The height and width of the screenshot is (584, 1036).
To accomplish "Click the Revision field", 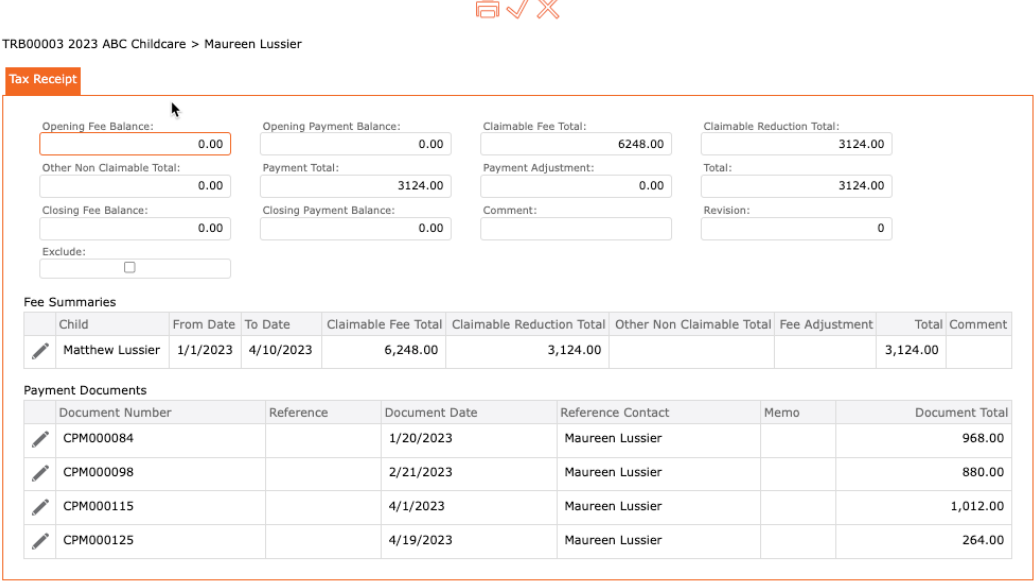I will 796,228.
